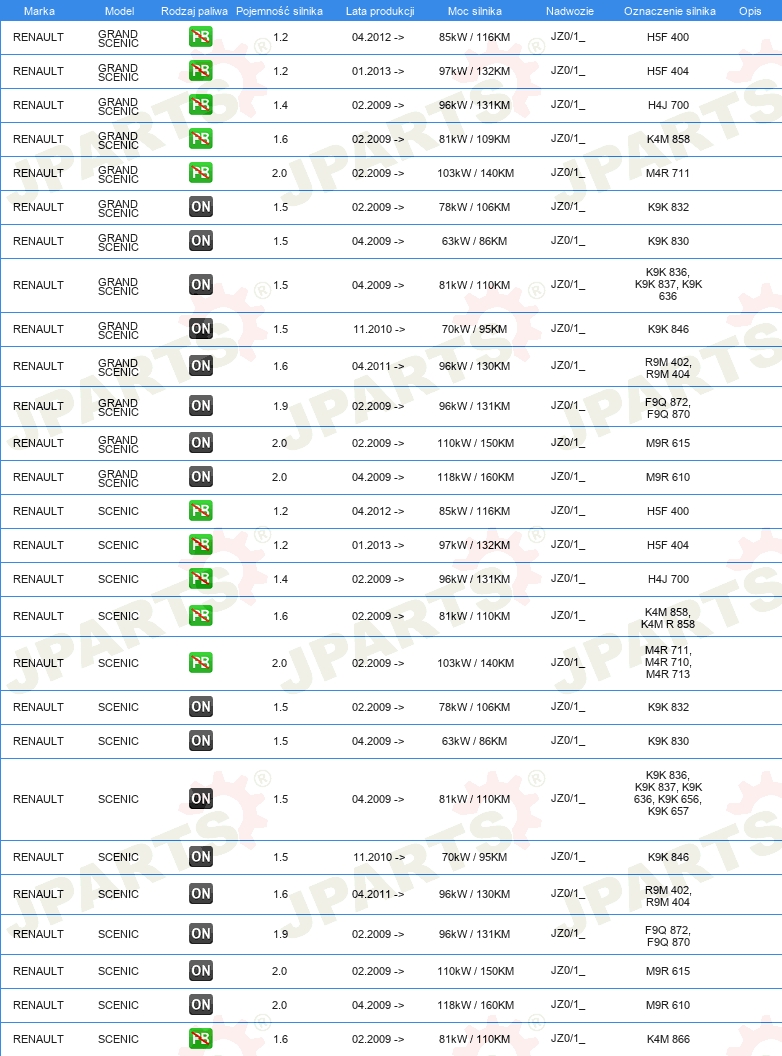Click 01.2013 date in Grand Scenic row

[378, 71]
